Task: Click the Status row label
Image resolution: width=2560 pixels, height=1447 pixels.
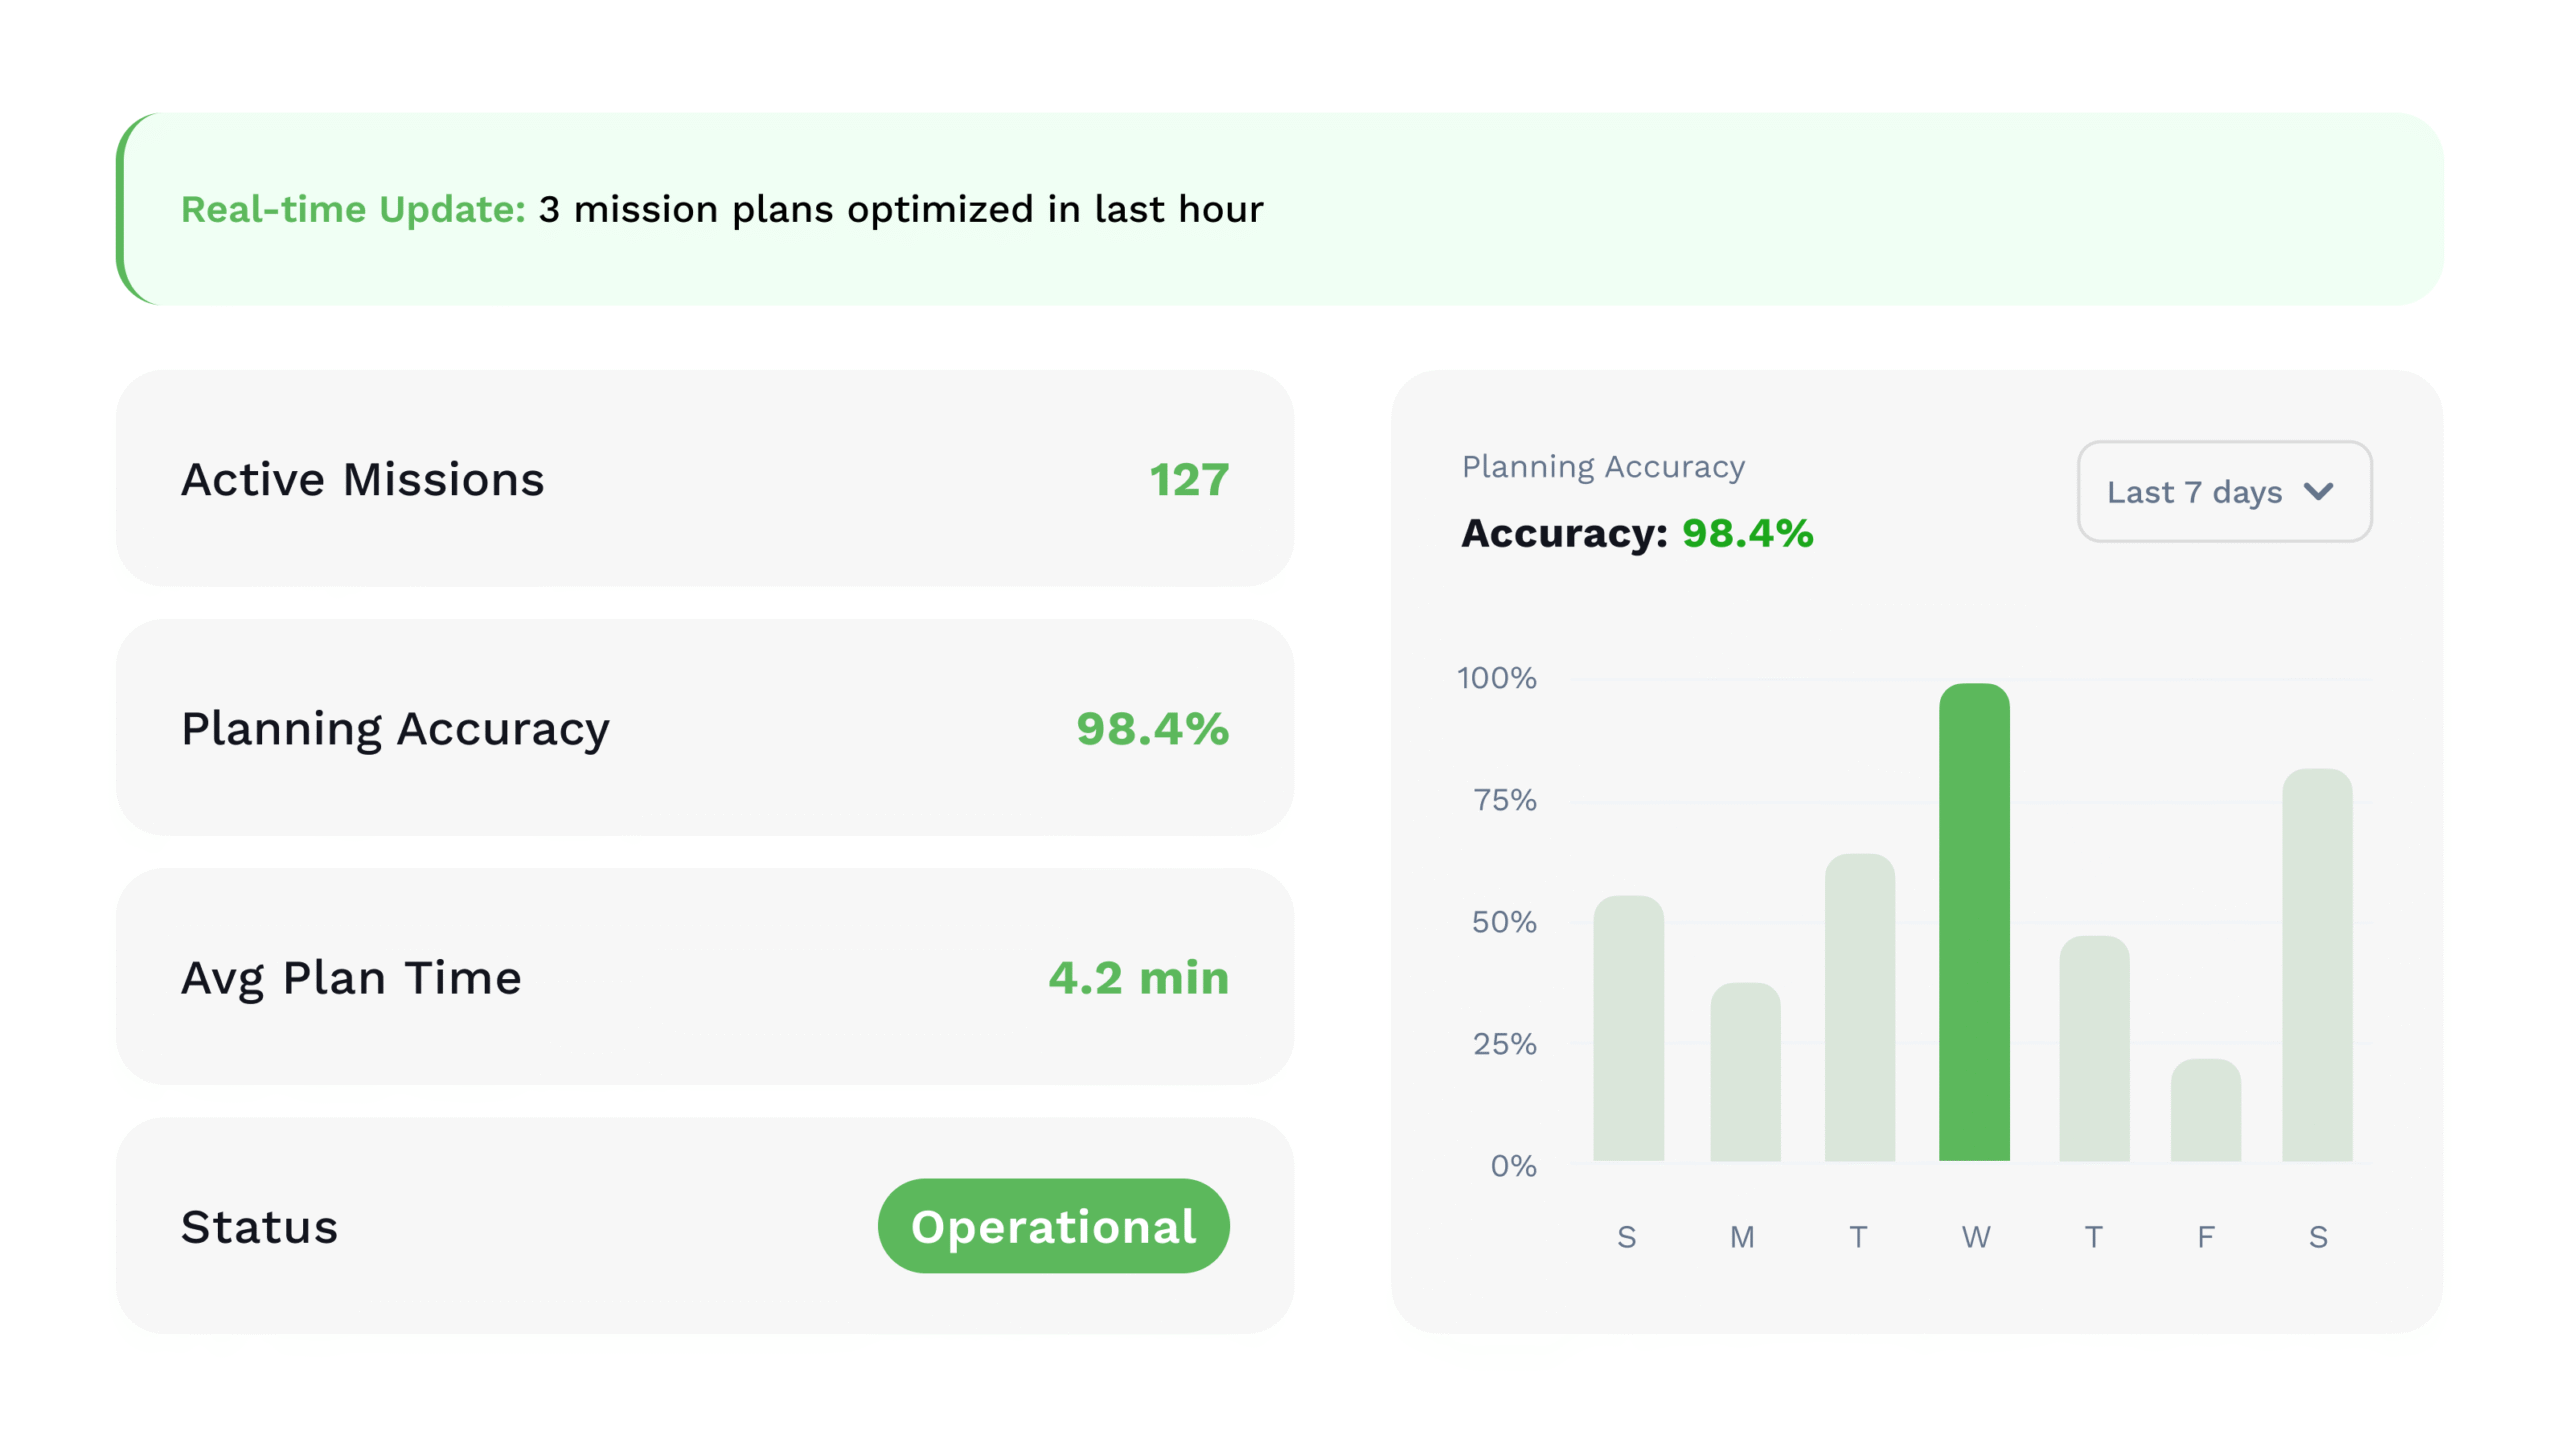Action: 259,1226
